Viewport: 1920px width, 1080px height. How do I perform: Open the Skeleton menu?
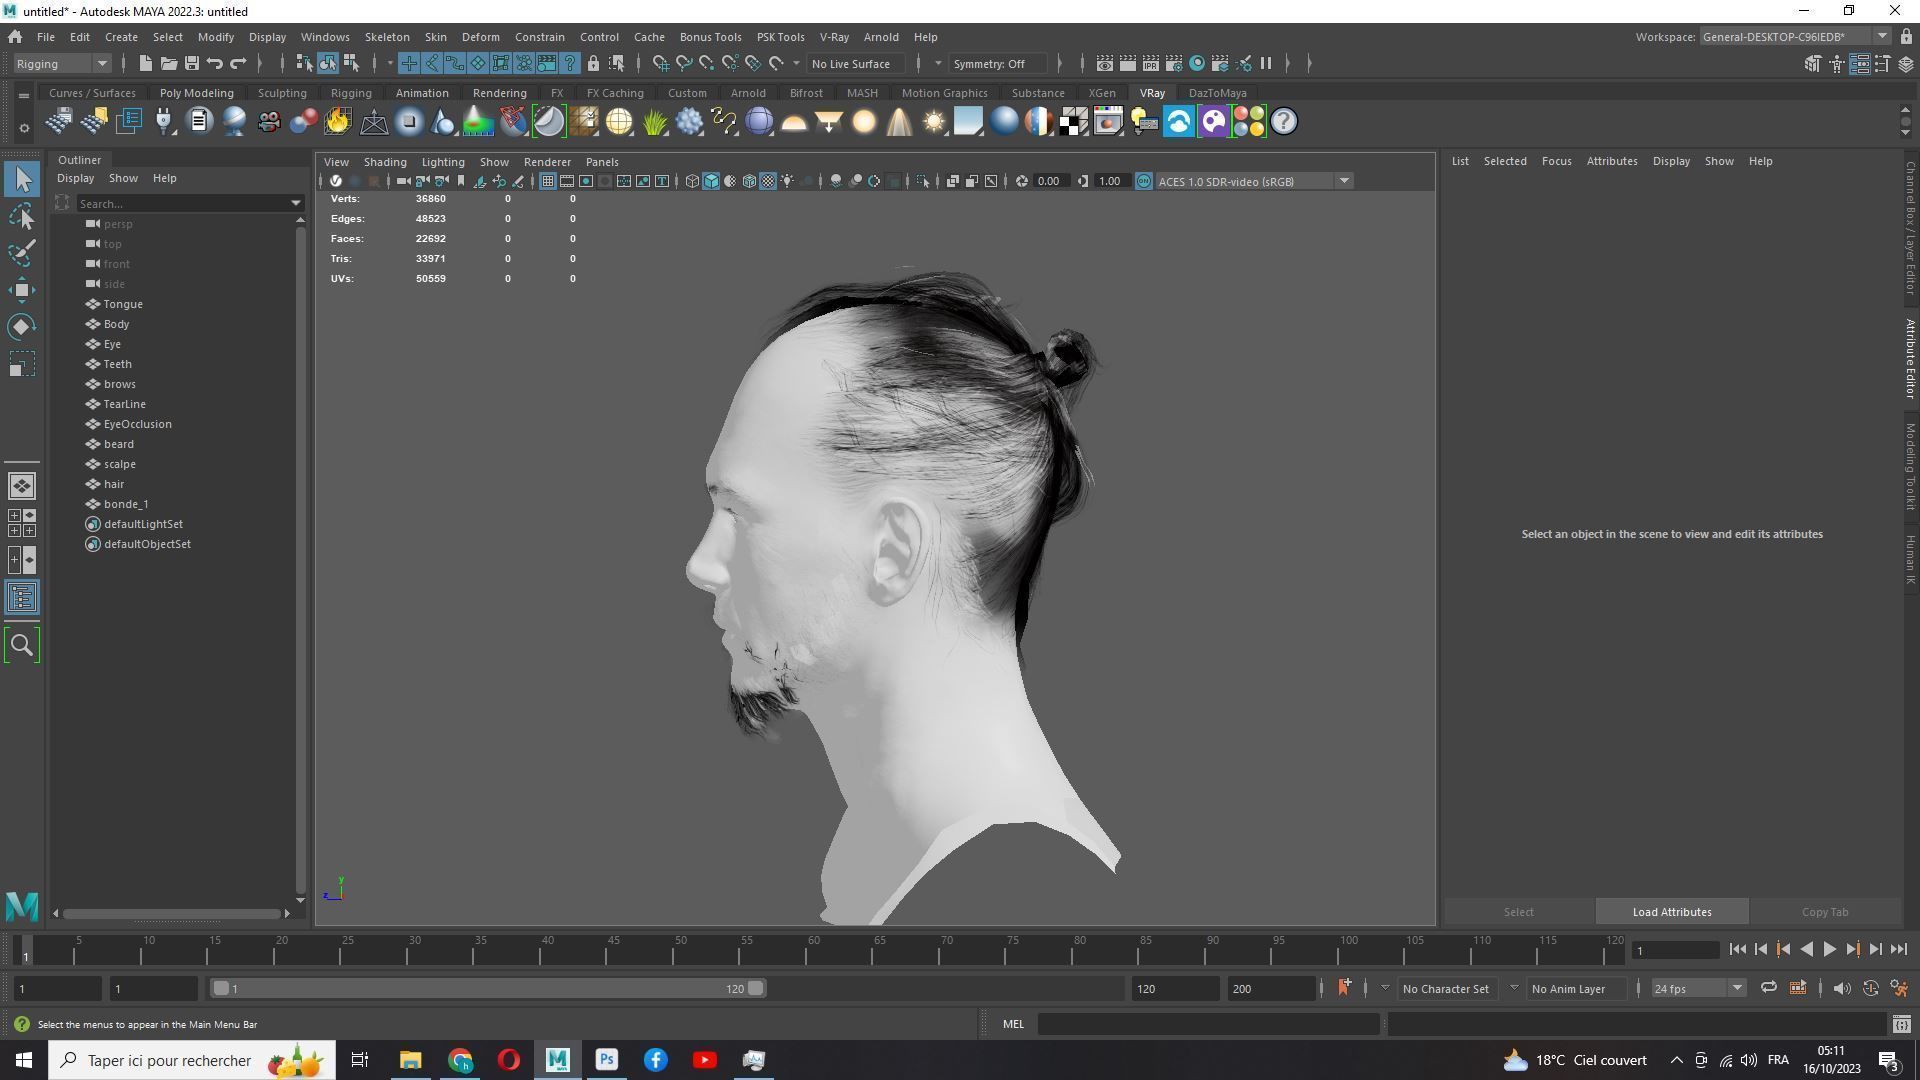point(387,37)
